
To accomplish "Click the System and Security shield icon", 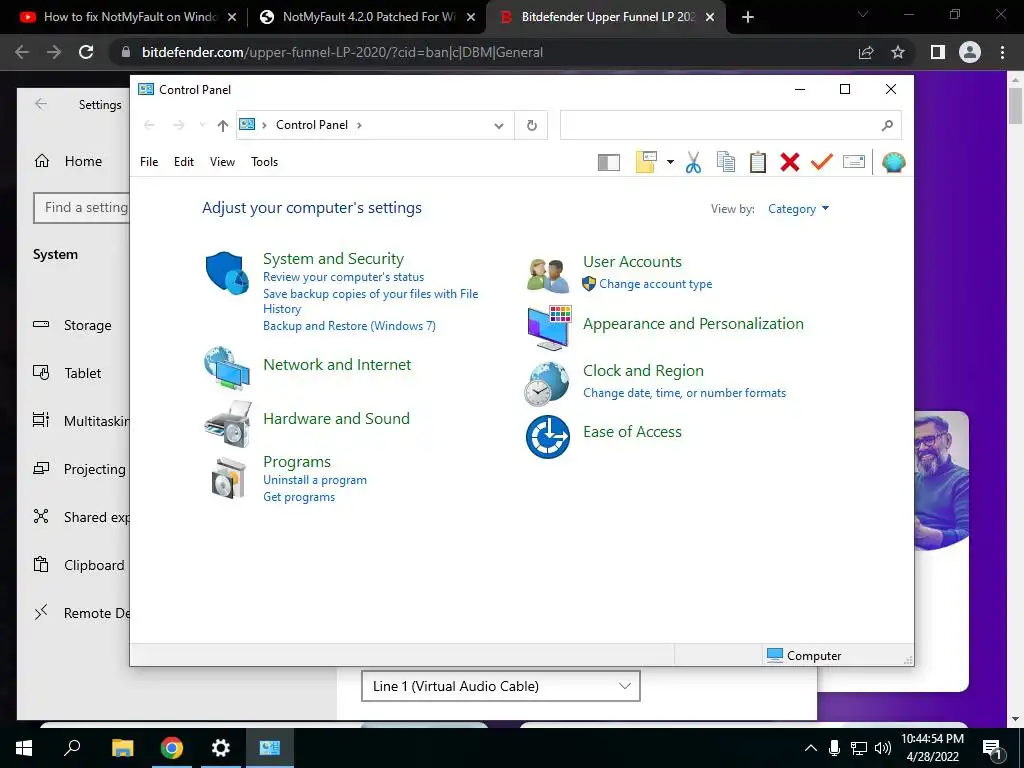I will (x=227, y=273).
